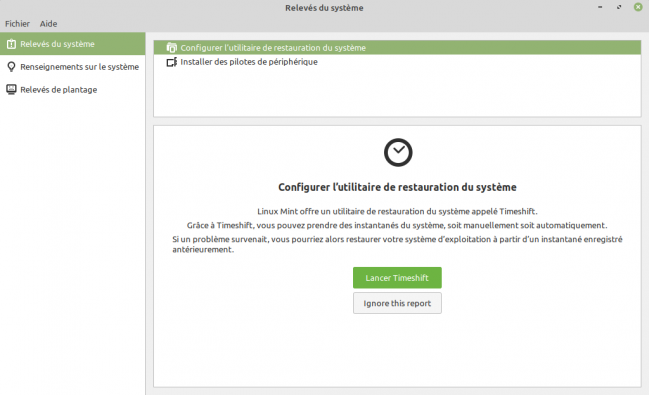Image resolution: width=649 pixels, height=395 pixels.
Task: Maximize the Relevés du système window
Action: point(619,7)
